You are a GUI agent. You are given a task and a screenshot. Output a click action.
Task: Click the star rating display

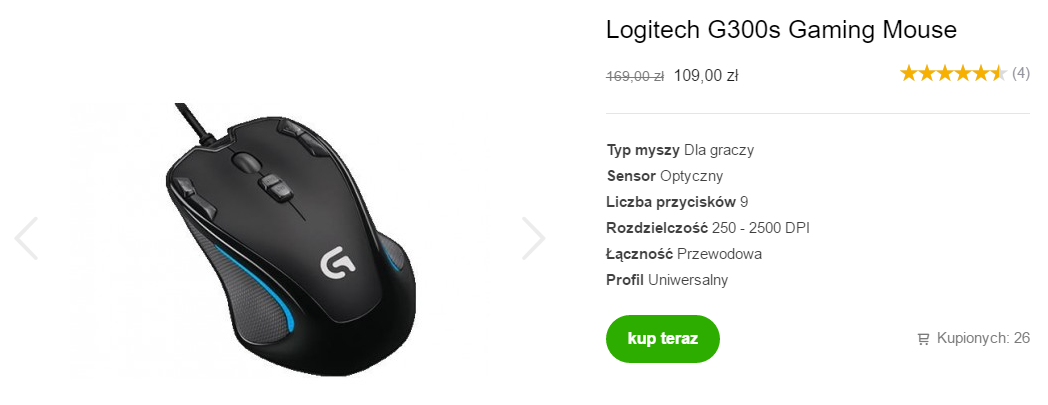pos(953,74)
